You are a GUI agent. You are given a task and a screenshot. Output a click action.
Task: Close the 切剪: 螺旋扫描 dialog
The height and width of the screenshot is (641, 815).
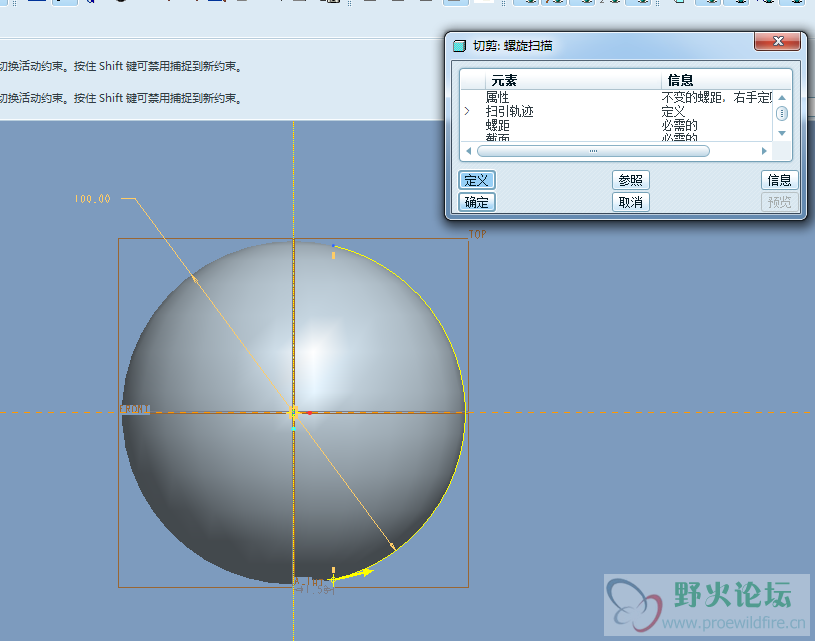coord(778,41)
